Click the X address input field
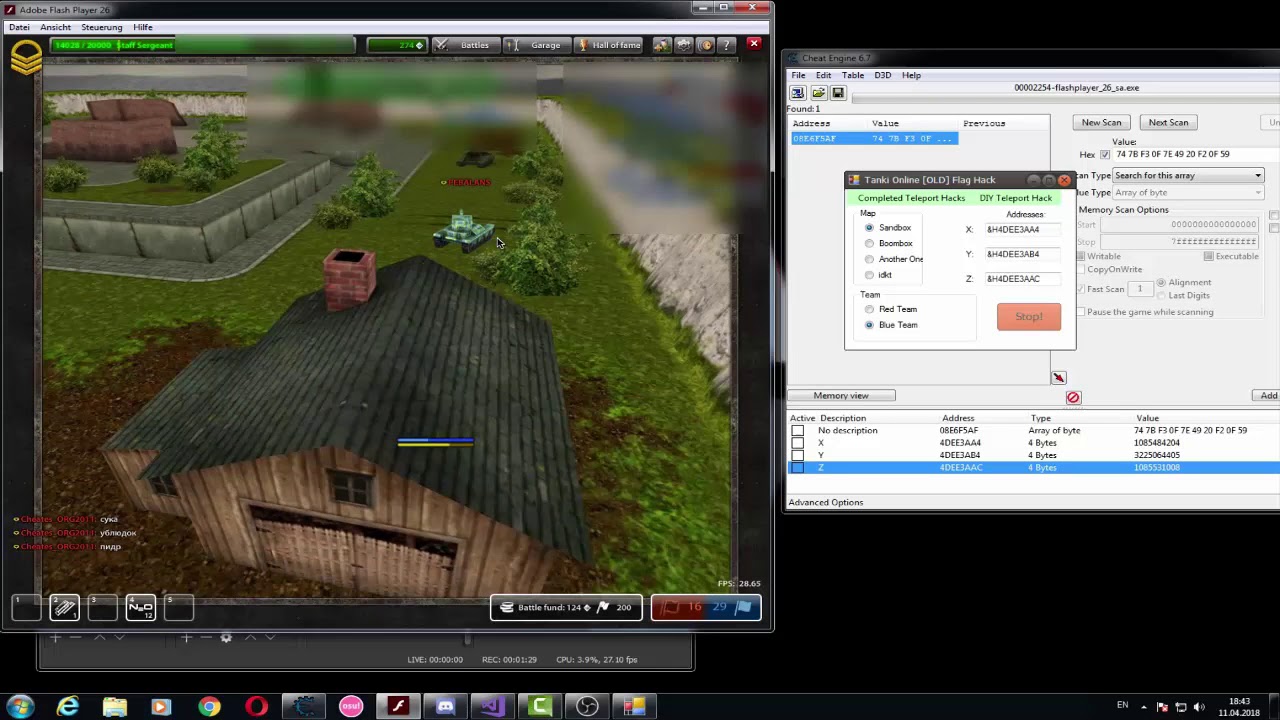 tap(1024, 230)
